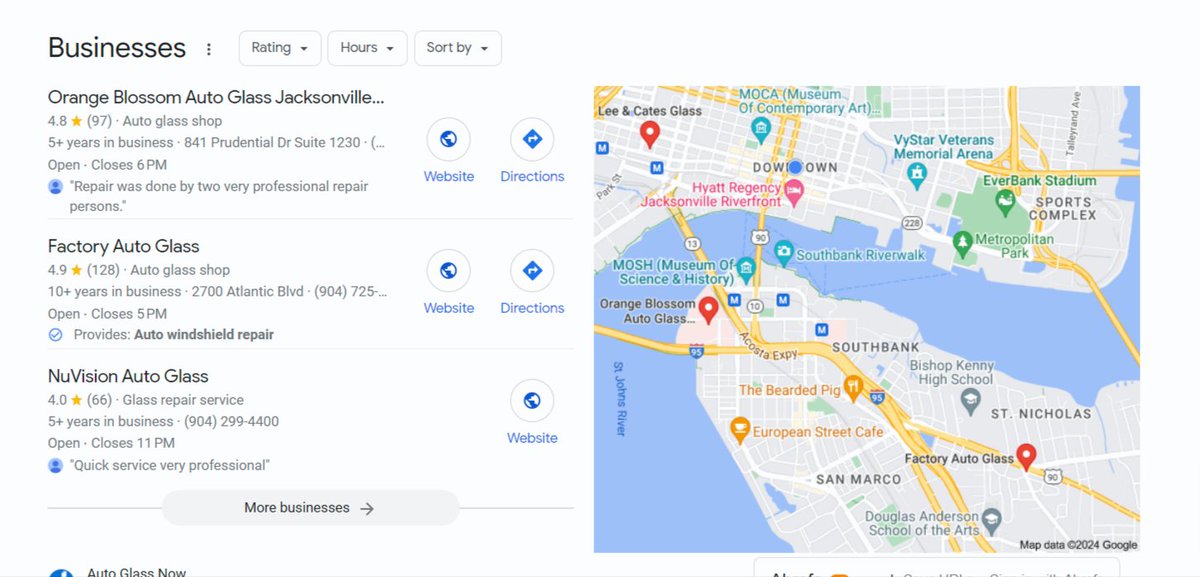Click the Orange Blossom Auto Glass red map pin

[708, 311]
